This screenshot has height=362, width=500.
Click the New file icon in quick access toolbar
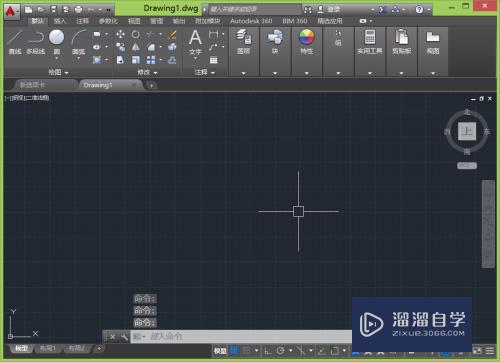[28, 9]
